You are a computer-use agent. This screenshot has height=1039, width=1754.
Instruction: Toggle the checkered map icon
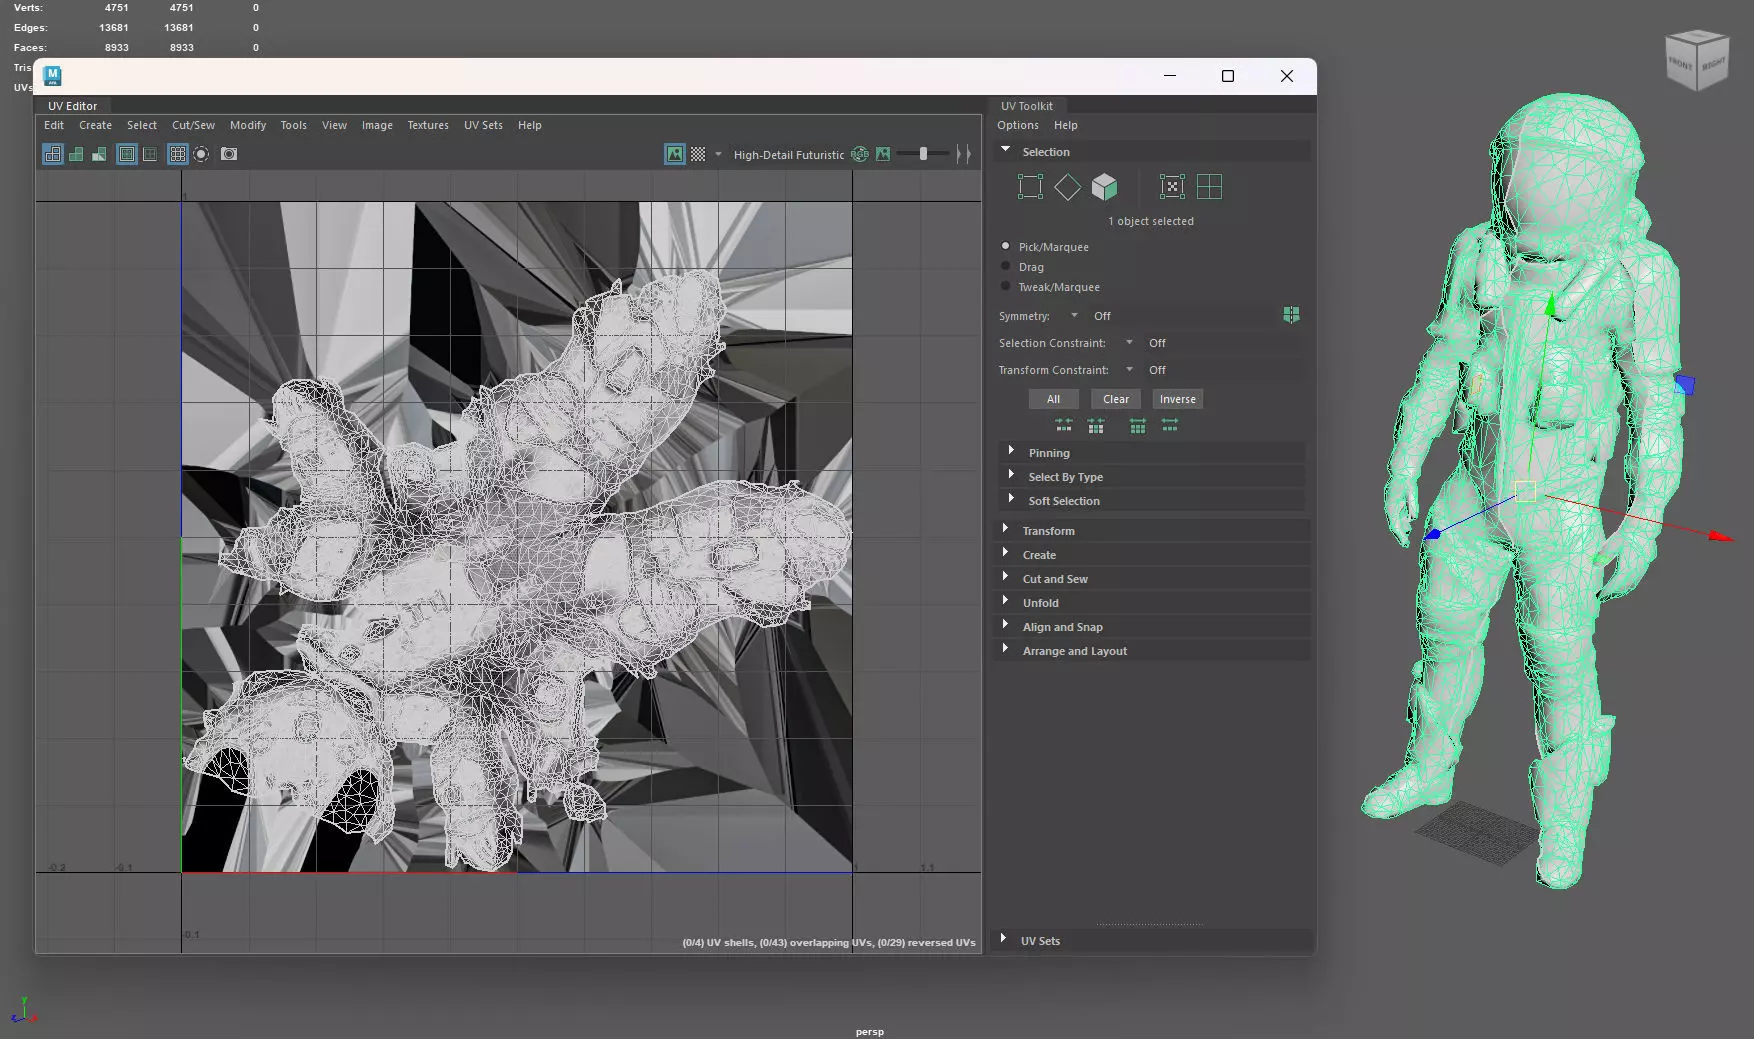pyautogui.click(x=698, y=154)
